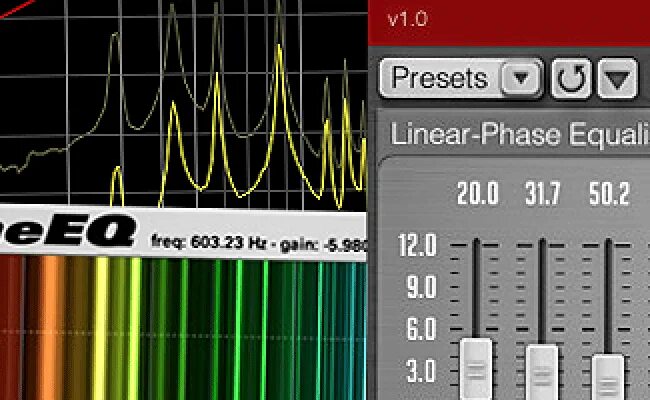Click the v1.0 version label
The height and width of the screenshot is (400, 650).
click(407, 19)
